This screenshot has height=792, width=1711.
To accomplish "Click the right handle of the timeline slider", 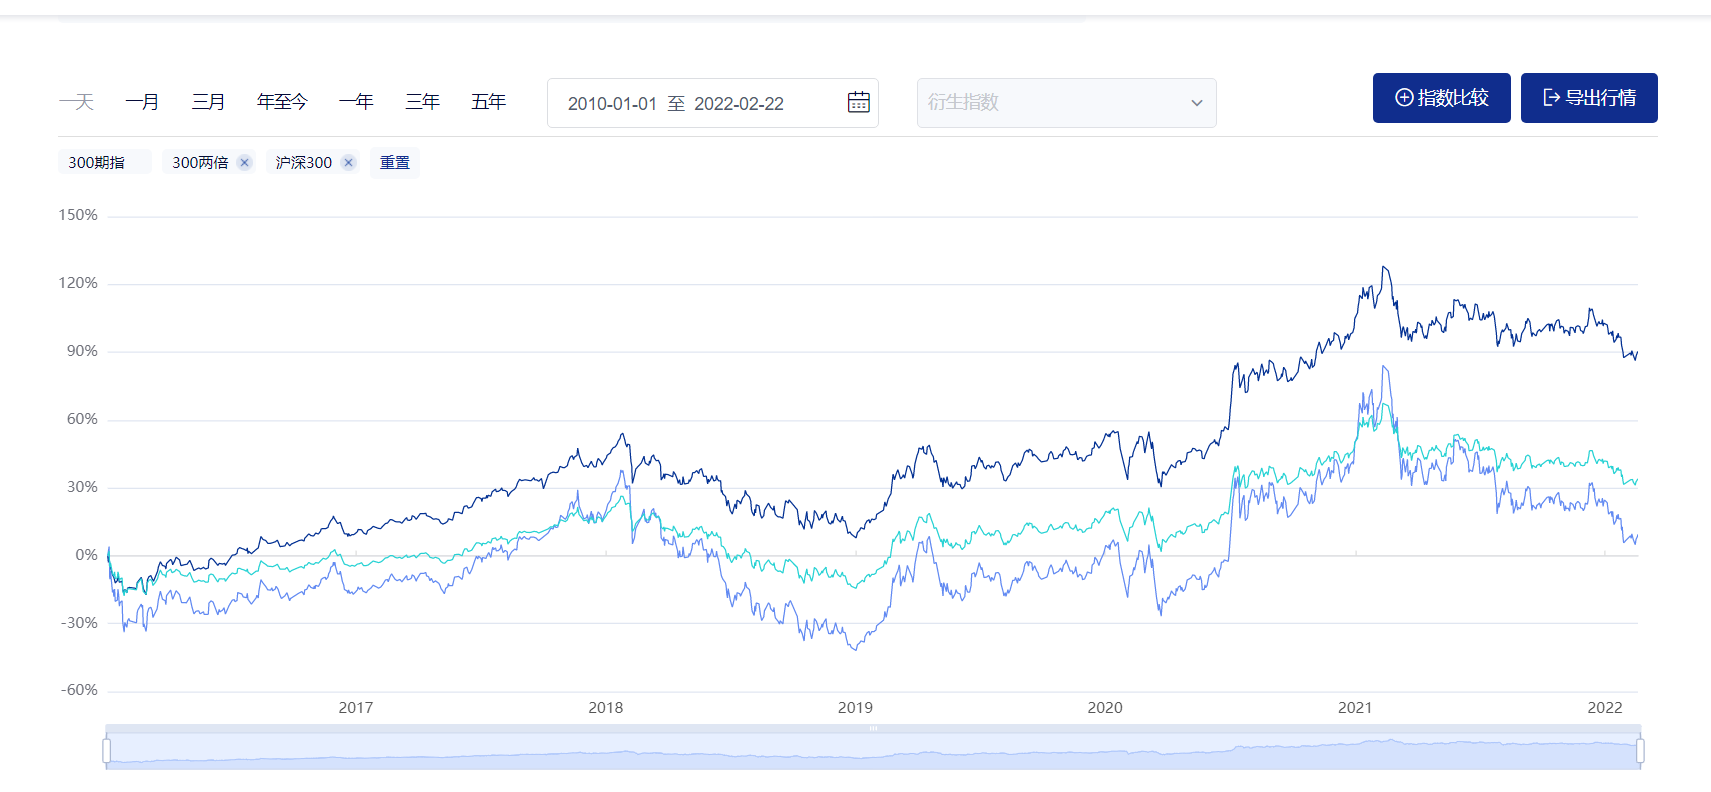I will click(x=1640, y=750).
